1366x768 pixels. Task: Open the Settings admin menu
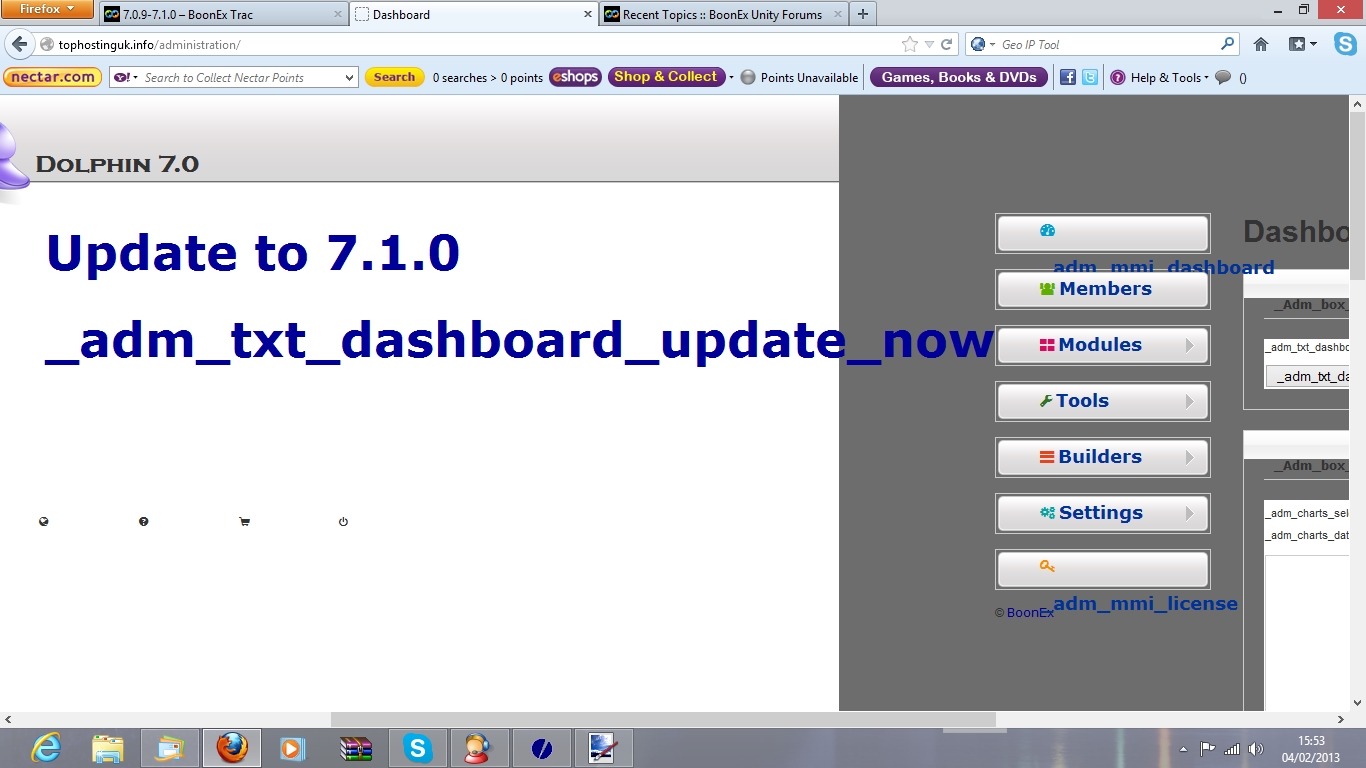coord(1102,513)
